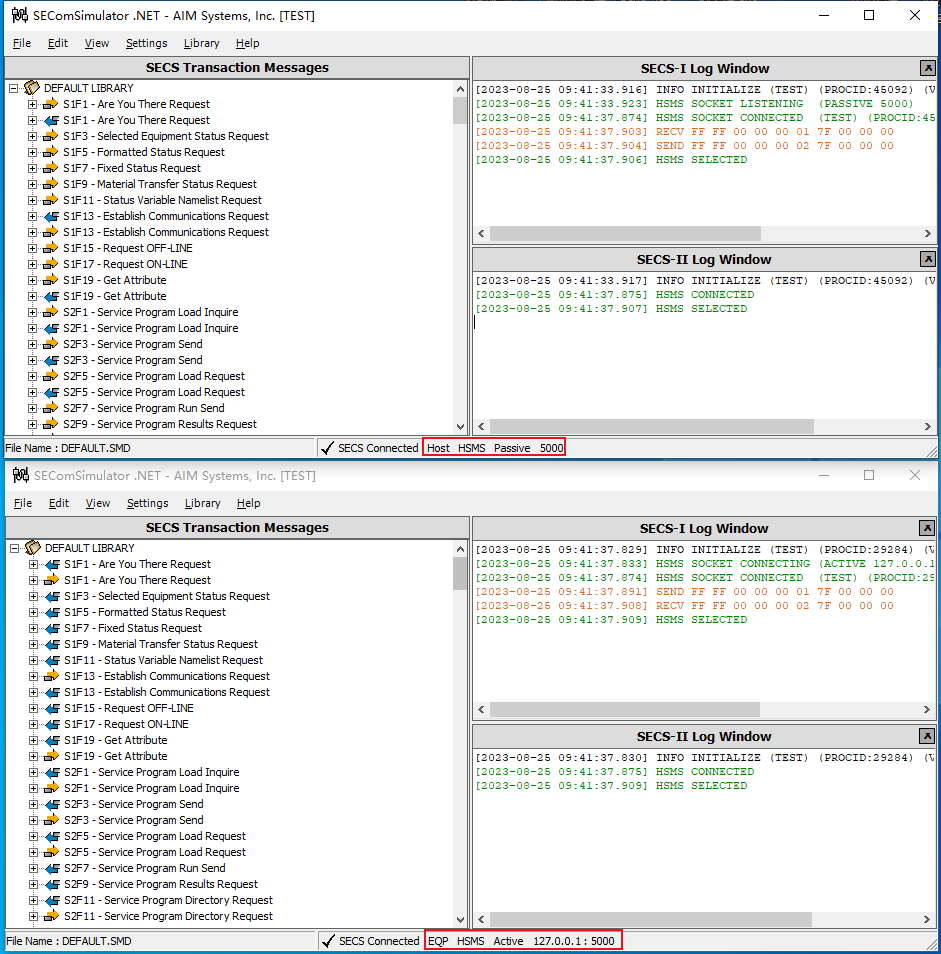Expand S1F5 Formatted Status Request in Host window
Image resolution: width=941 pixels, height=954 pixels.
32,152
